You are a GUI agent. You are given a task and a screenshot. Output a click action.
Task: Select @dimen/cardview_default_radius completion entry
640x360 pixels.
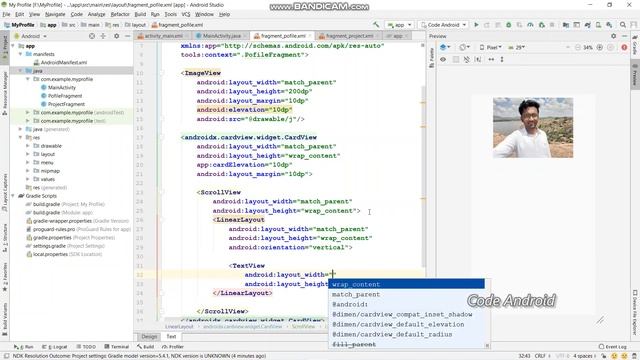(x=407, y=334)
